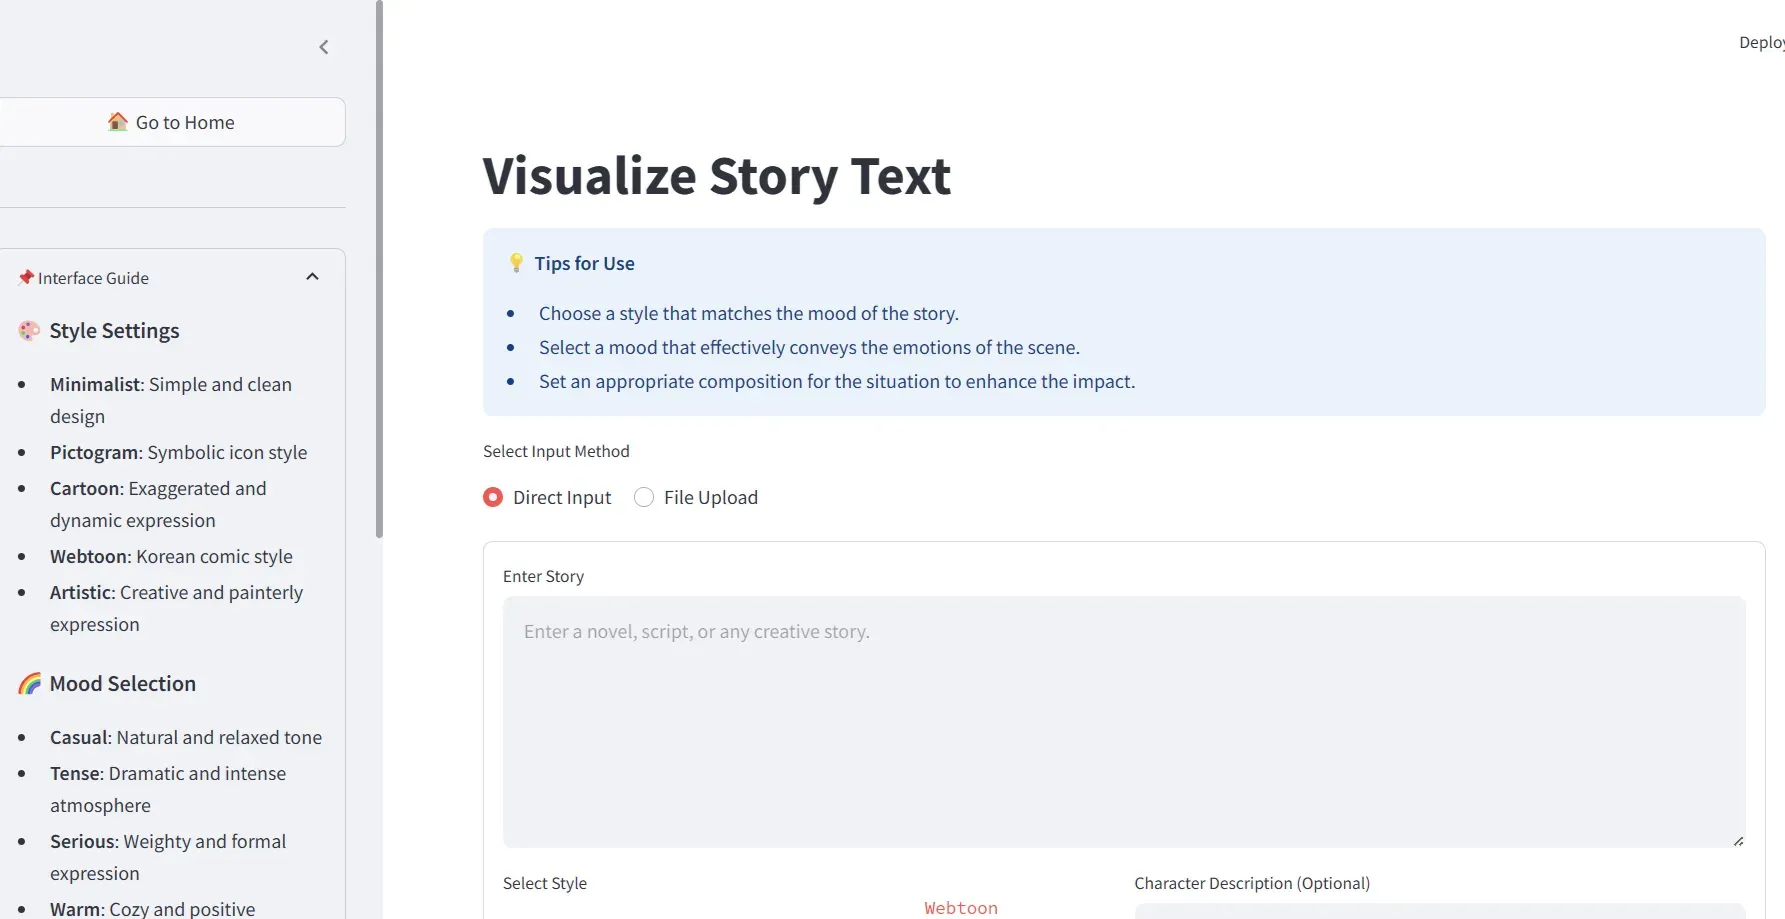
Task: Click the Select Input Method label
Action: (556, 451)
